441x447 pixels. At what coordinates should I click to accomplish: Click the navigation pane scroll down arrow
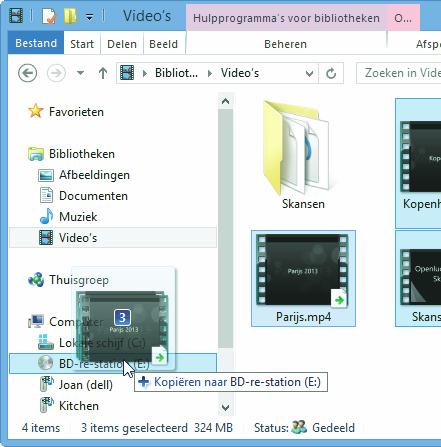(226, 407)
